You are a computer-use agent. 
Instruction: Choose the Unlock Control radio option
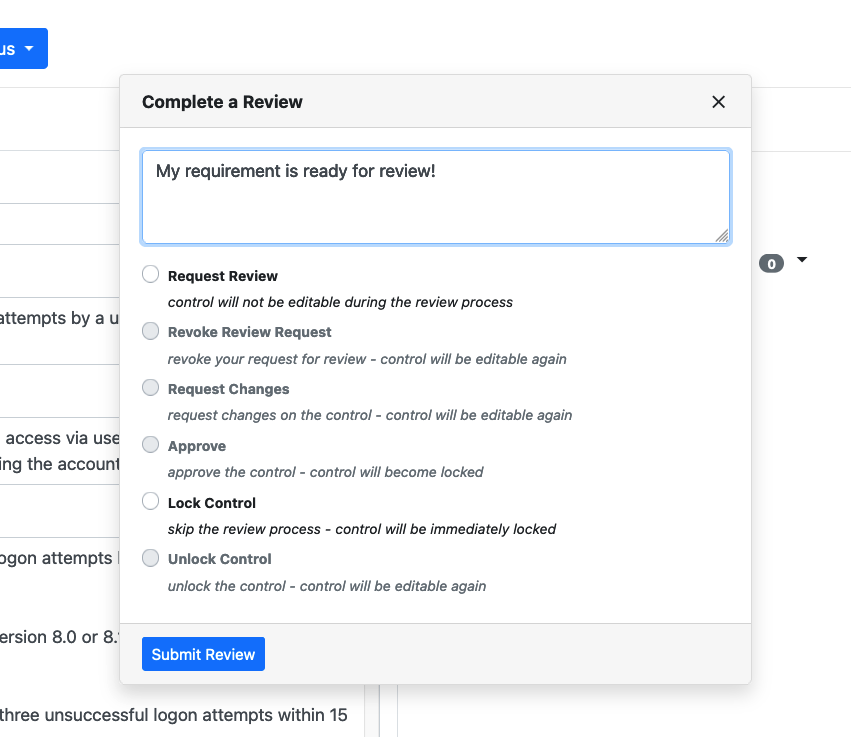pyautogui.click(x=150, y=558)
